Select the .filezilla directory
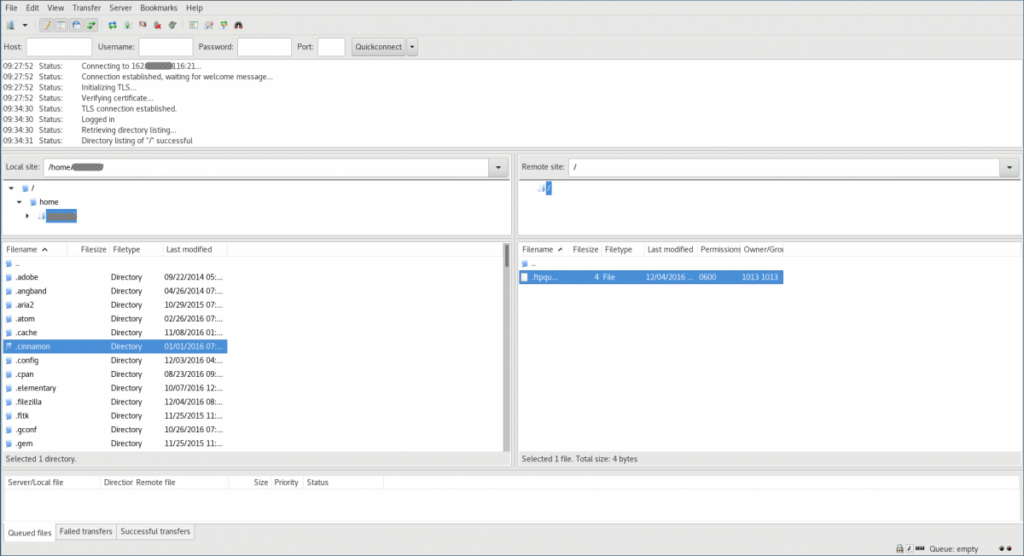Image resolution: width=1024 pixels, height=556 pixels. tap(115, 402)
